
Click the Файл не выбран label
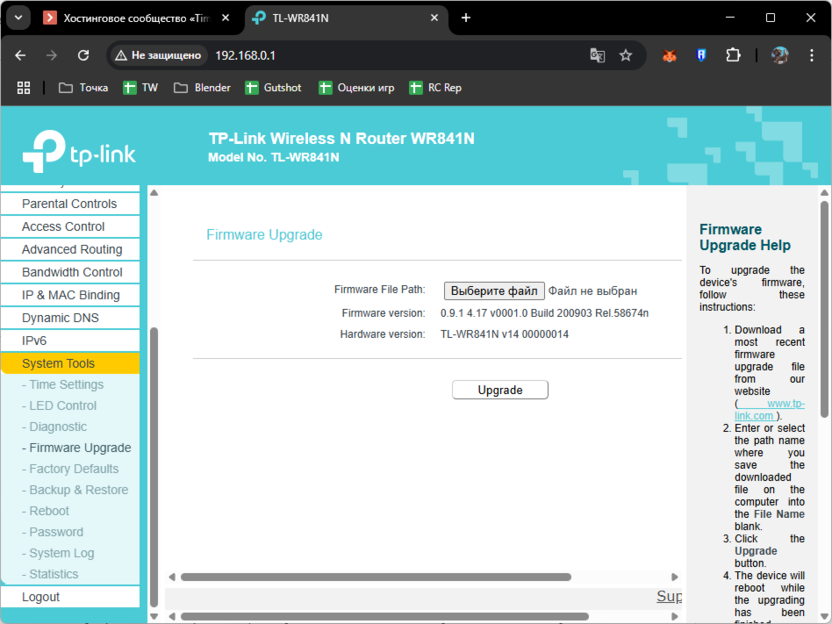click(593, 291)
